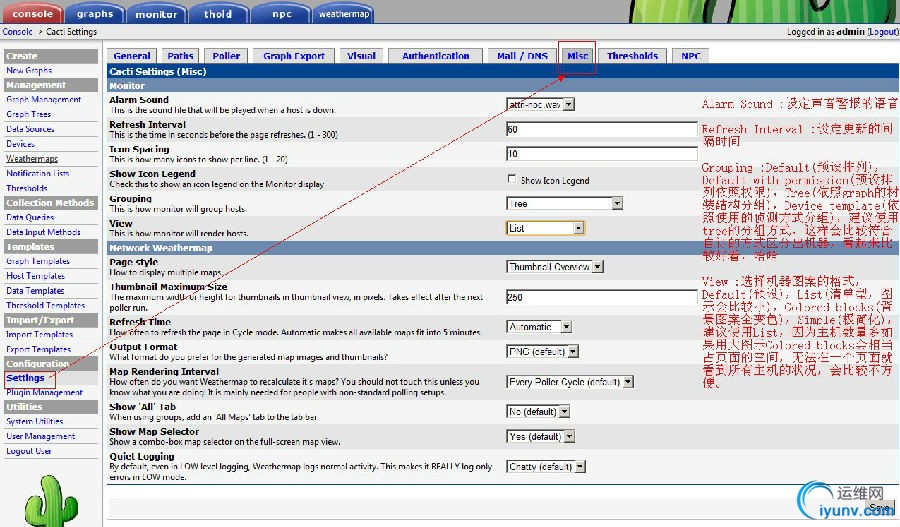Click Logout User in the sidebar
Image resolution: width=900 pixels, height=527 pixels.
29,451
